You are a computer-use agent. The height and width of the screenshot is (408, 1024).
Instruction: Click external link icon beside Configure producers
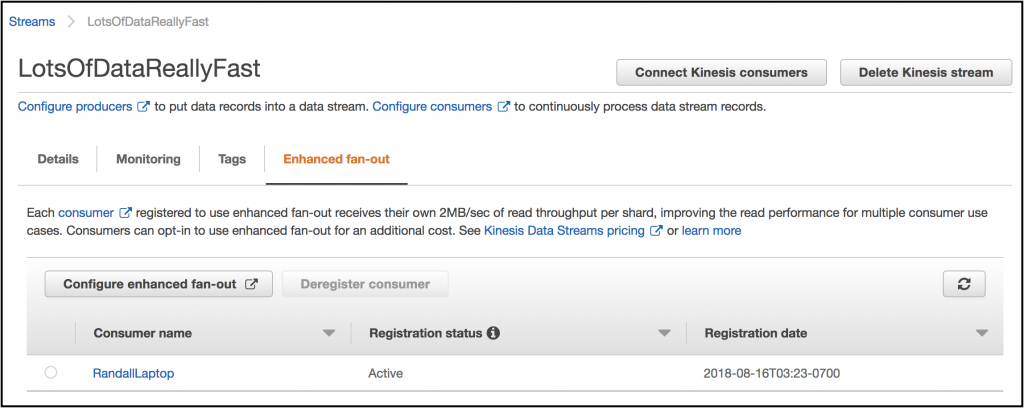click(144, 106)
